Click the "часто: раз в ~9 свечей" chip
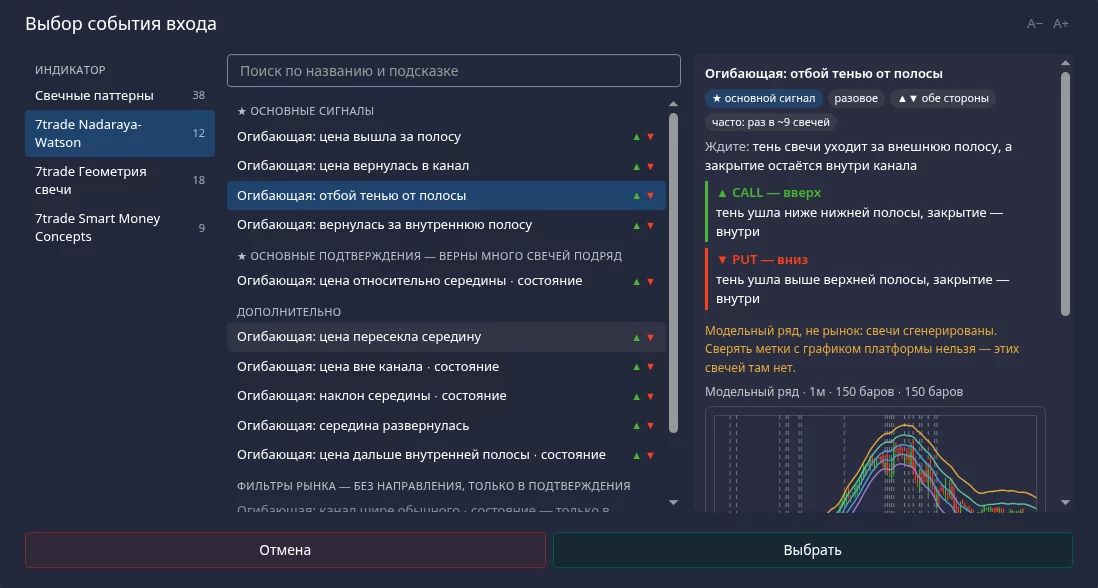Image resolution: width=1098 pixels, height=588 pixels. pyautogui.click(x=771, y=122)
